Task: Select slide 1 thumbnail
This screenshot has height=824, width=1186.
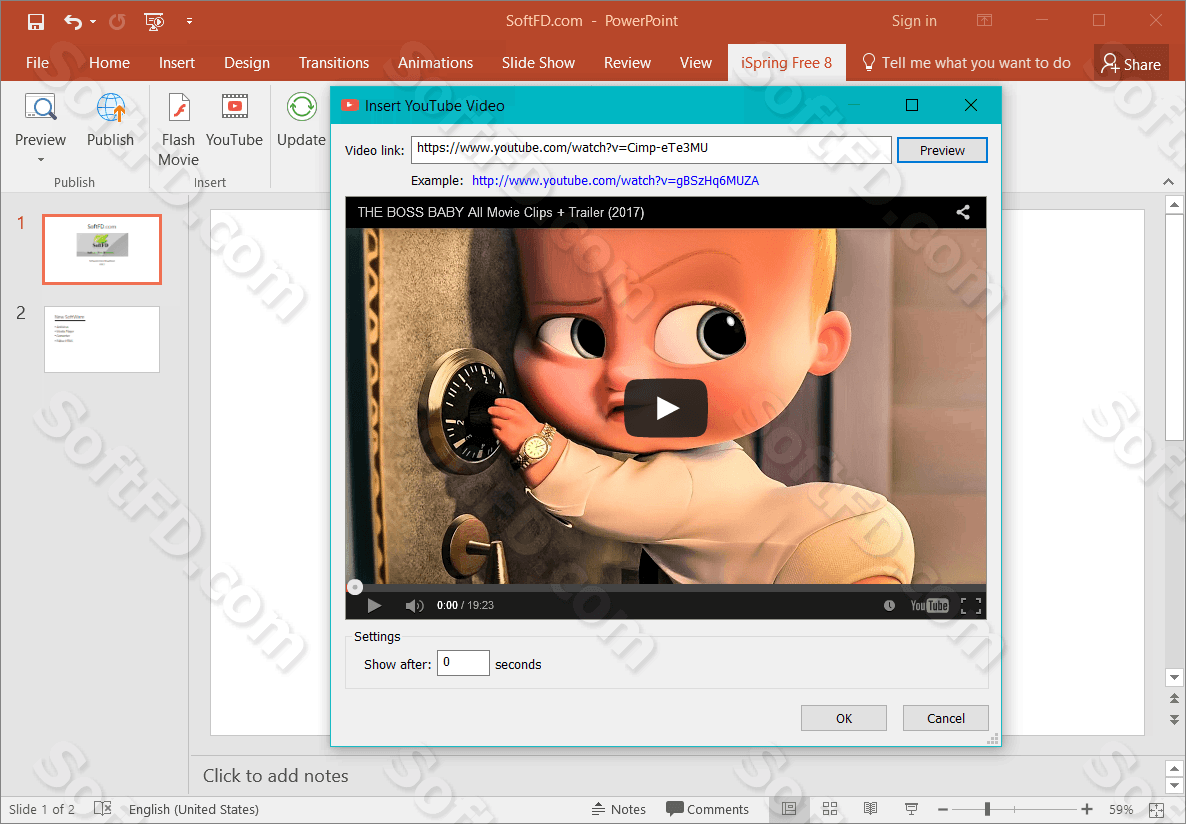Action: click(102, 249)
